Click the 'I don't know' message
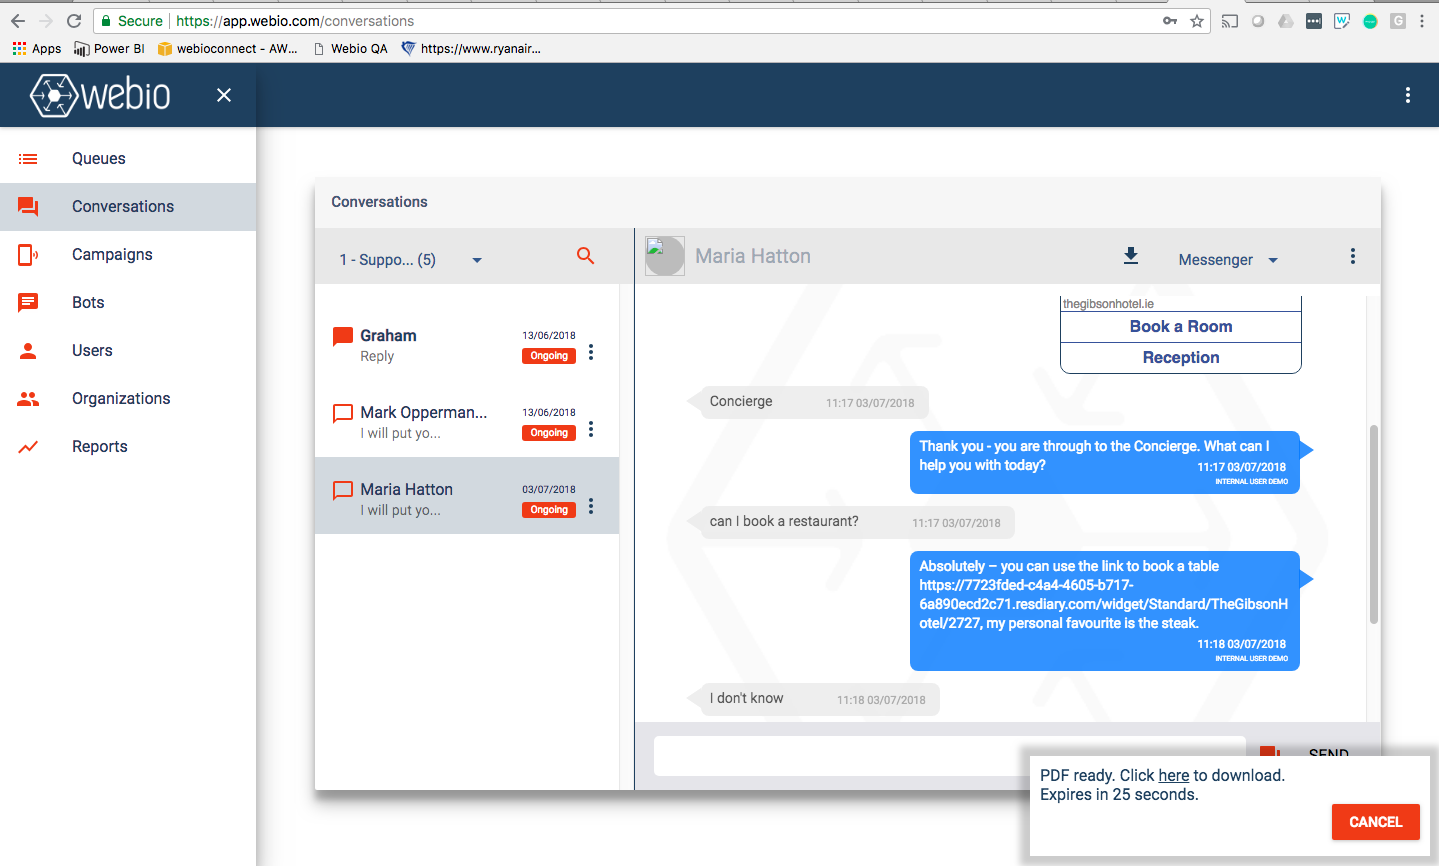1439x866 pixels. point(813,699)
